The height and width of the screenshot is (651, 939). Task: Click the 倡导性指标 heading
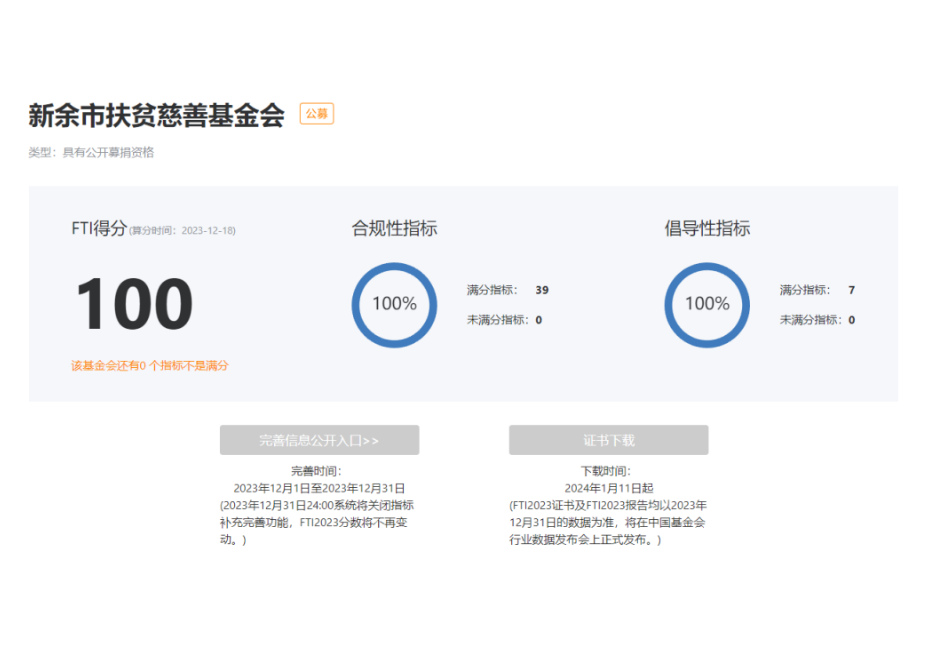[x=707, y=229]
